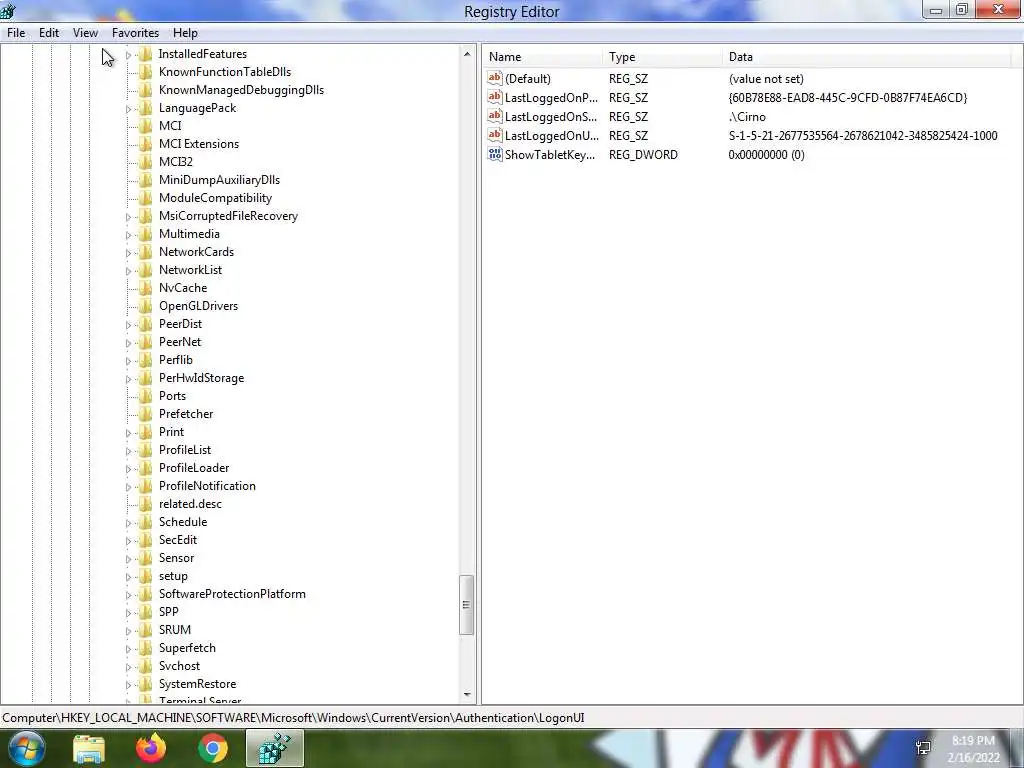
Task: Open the File menu
Action: [x=16, y=33]
